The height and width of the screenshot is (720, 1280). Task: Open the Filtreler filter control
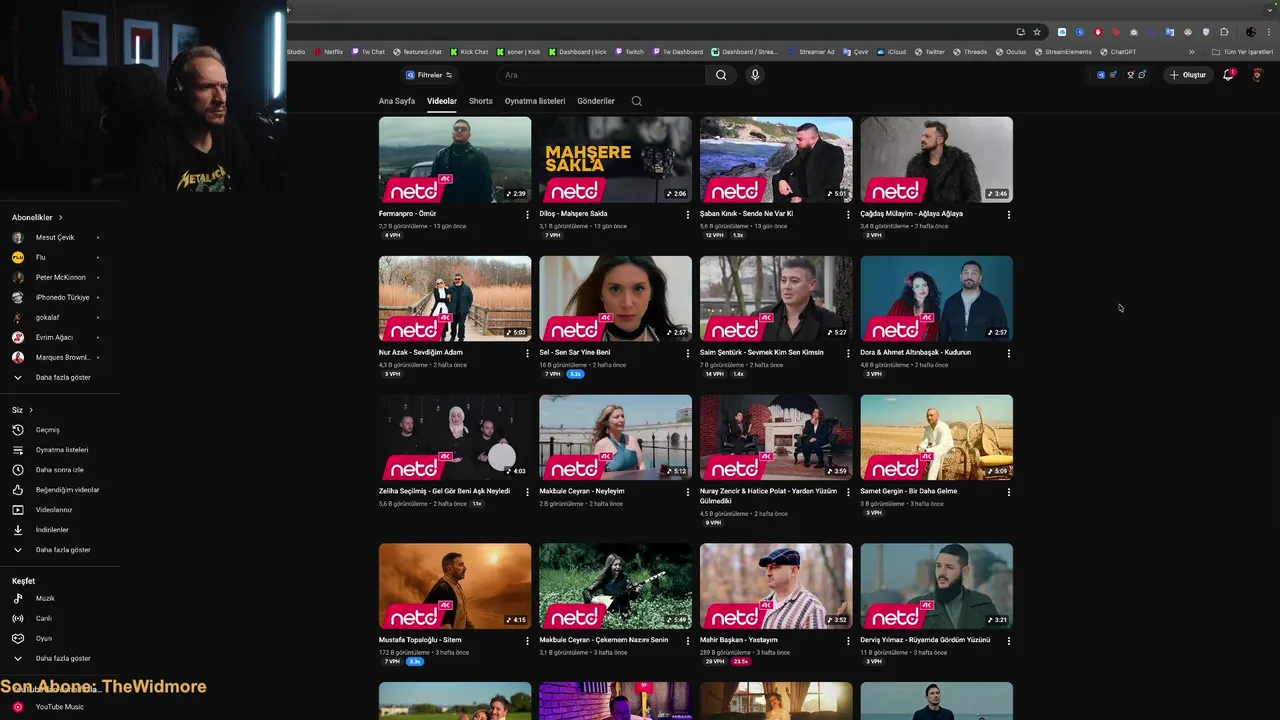click(x=429, y=75)
